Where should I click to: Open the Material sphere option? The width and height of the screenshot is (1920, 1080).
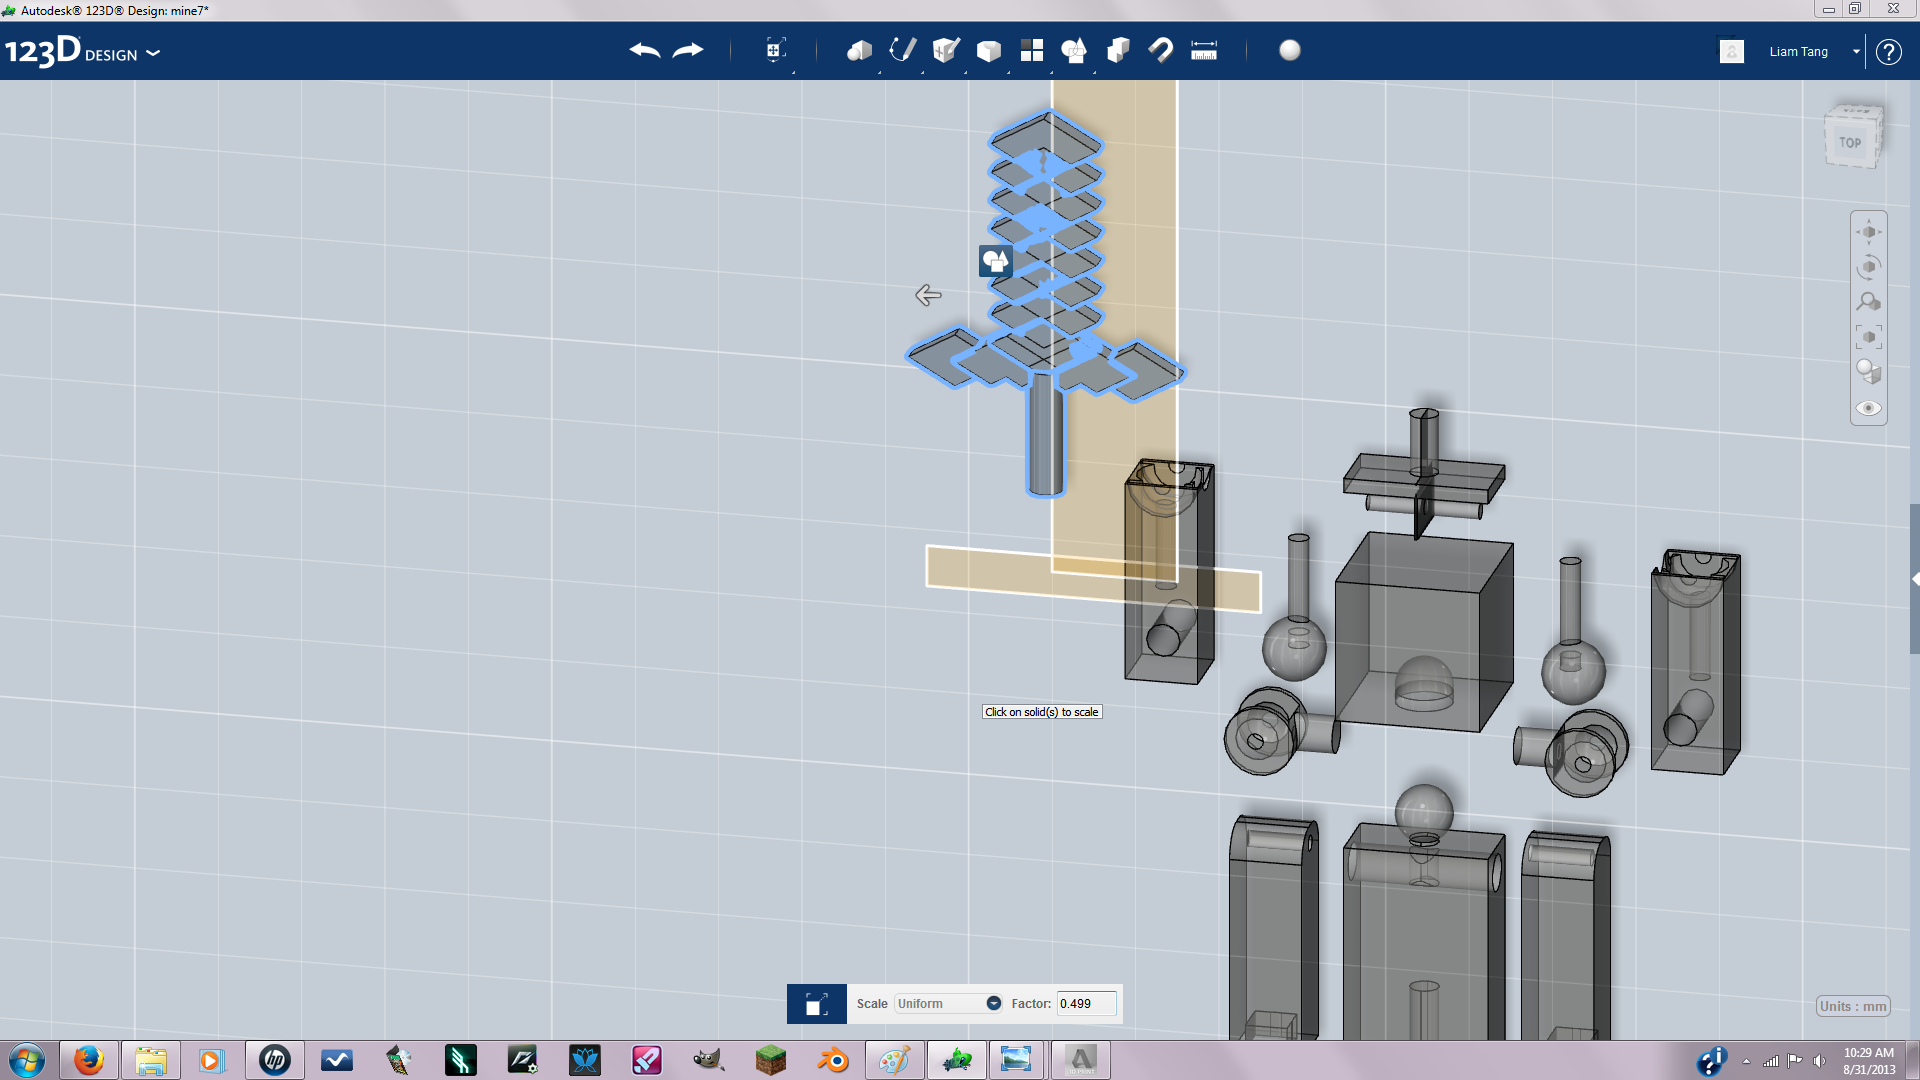(x=1290, y=50)
